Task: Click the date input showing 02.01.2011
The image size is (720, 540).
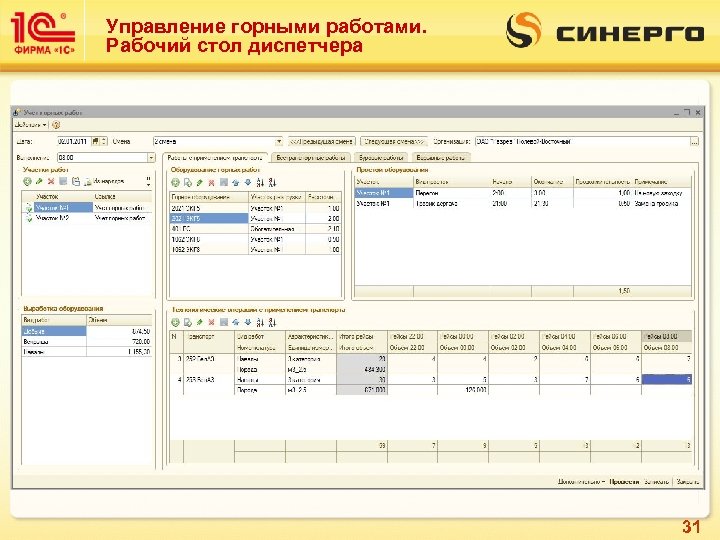Action: (x=73, y=141)
